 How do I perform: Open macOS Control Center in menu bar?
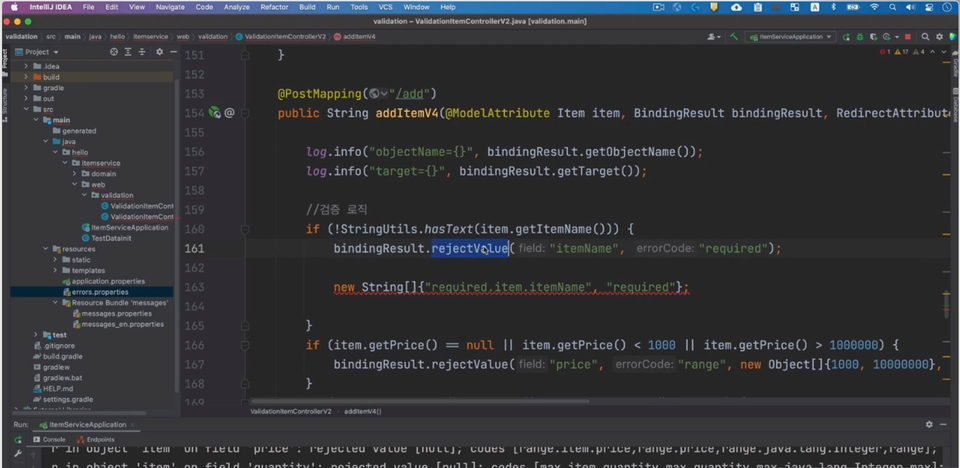click(x=929, y=7)
